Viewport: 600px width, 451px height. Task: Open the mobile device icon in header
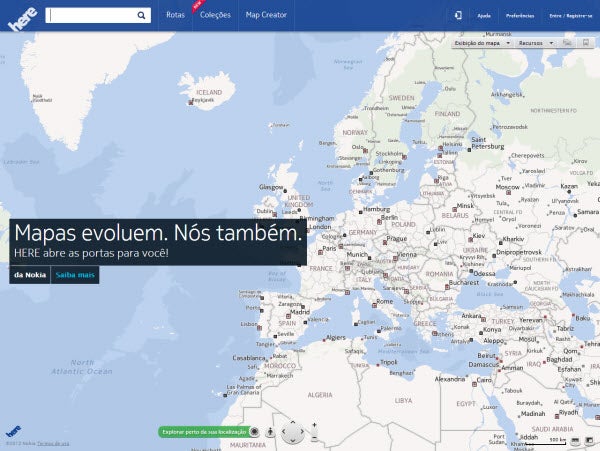click(x=457, y=16)
